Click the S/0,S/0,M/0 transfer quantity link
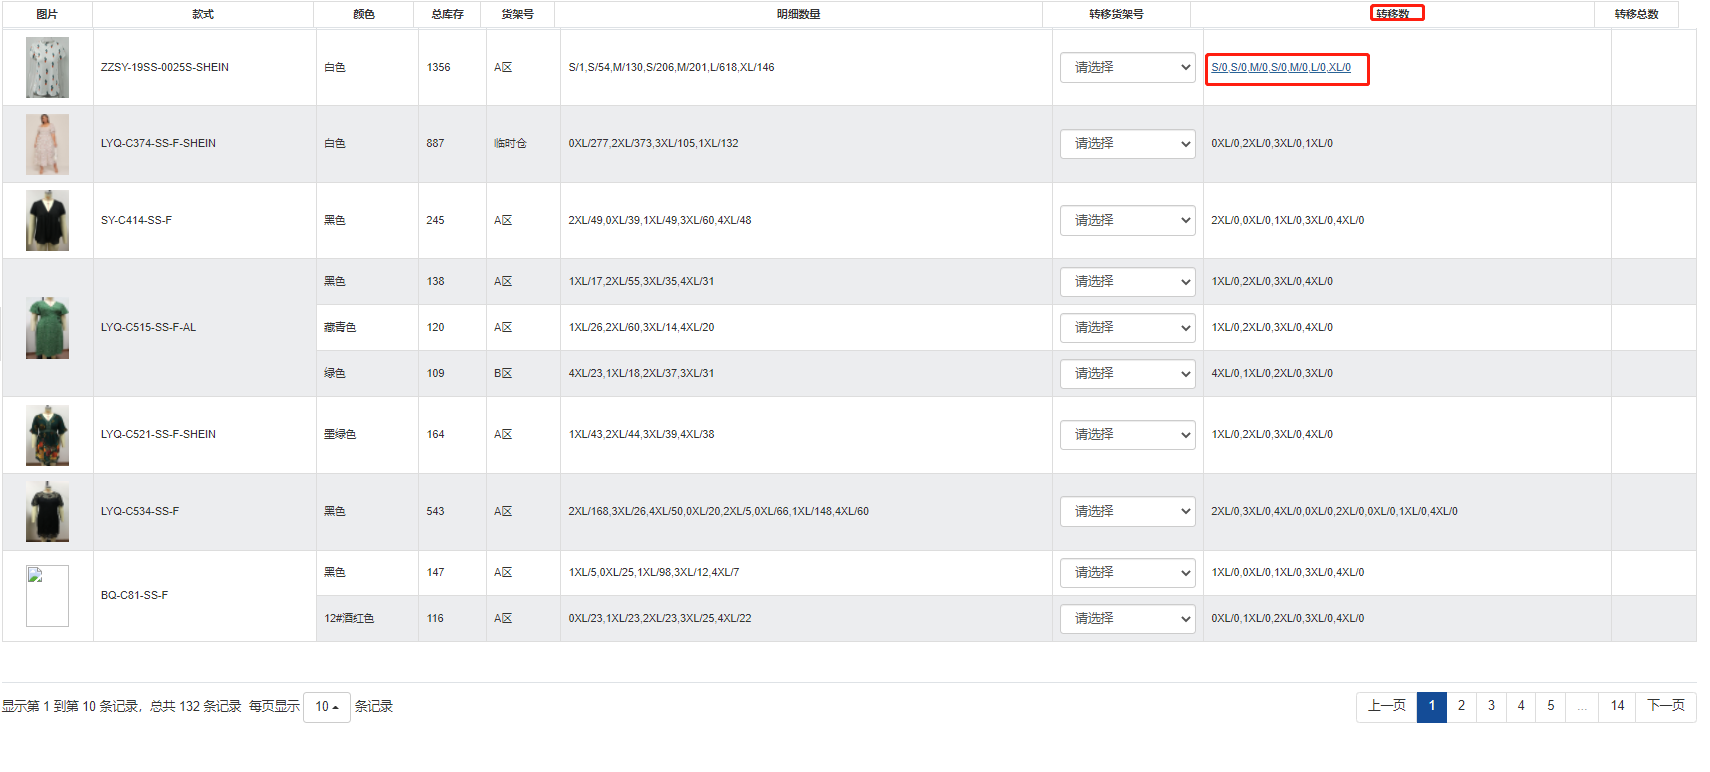Image resolution: width=1710 pixels, height=772 pixels. (1280, 68)
